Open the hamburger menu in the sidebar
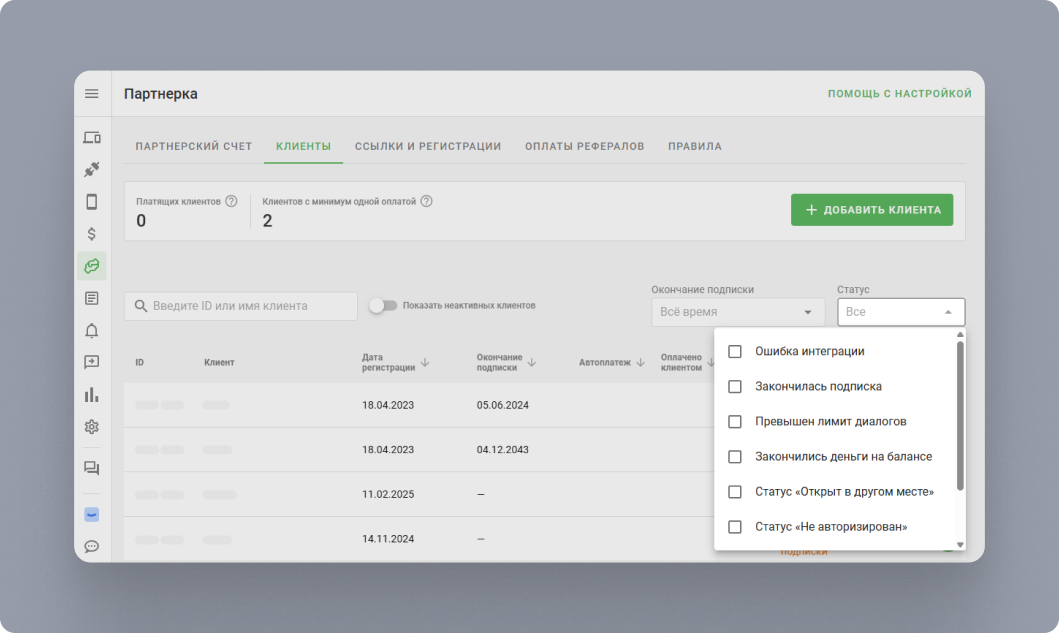The image size is (1059, 633). (x=92, y=94)
